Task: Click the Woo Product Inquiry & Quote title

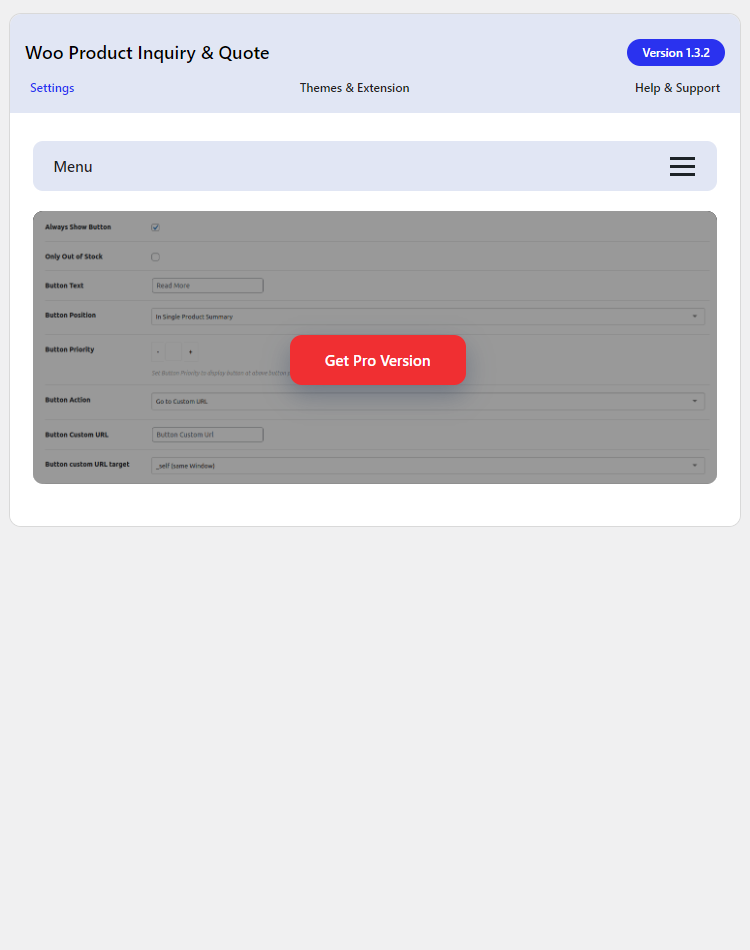Action: (147, 53)
